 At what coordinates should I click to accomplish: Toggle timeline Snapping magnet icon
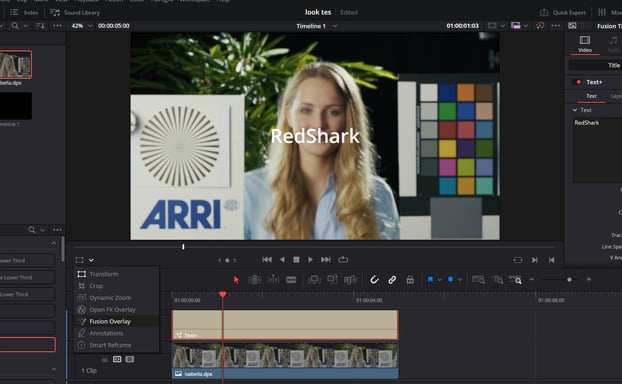click(x=374, y=280)
